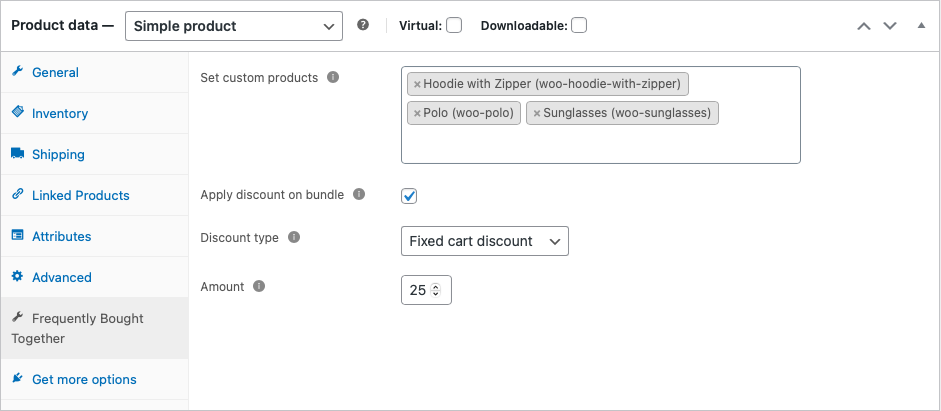The width and height of the screenshot is (941, 411).
Task: Click the Hoodie with Zipper product tag
Action: 548,85
